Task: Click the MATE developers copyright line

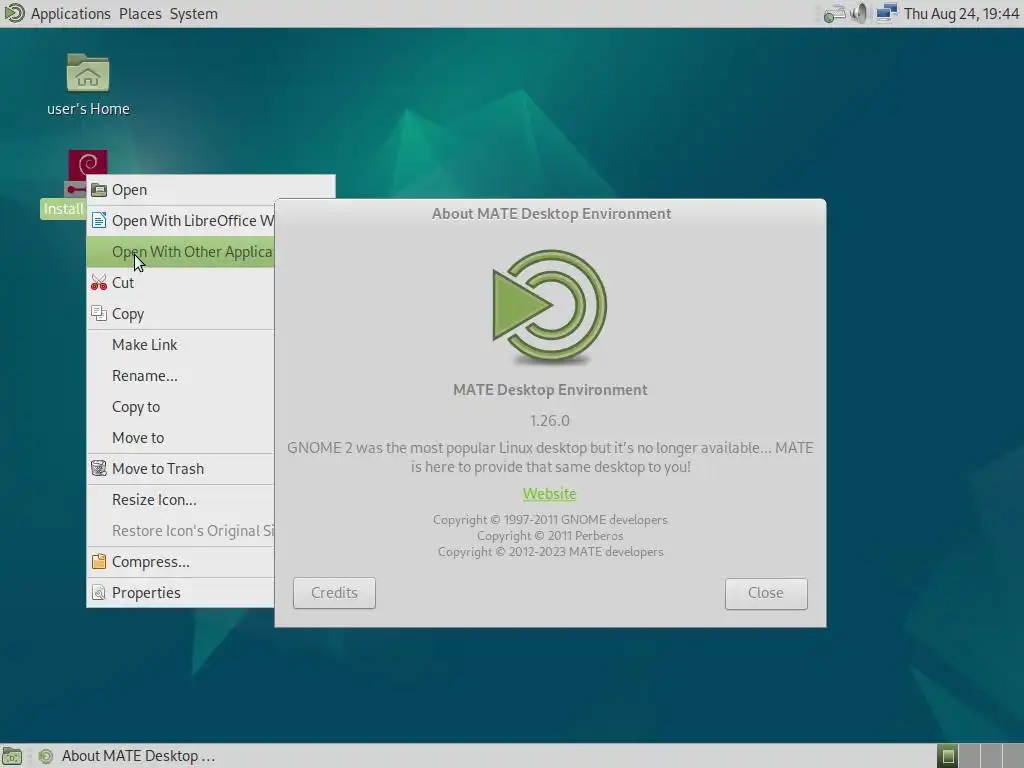Action: point(550,552)
